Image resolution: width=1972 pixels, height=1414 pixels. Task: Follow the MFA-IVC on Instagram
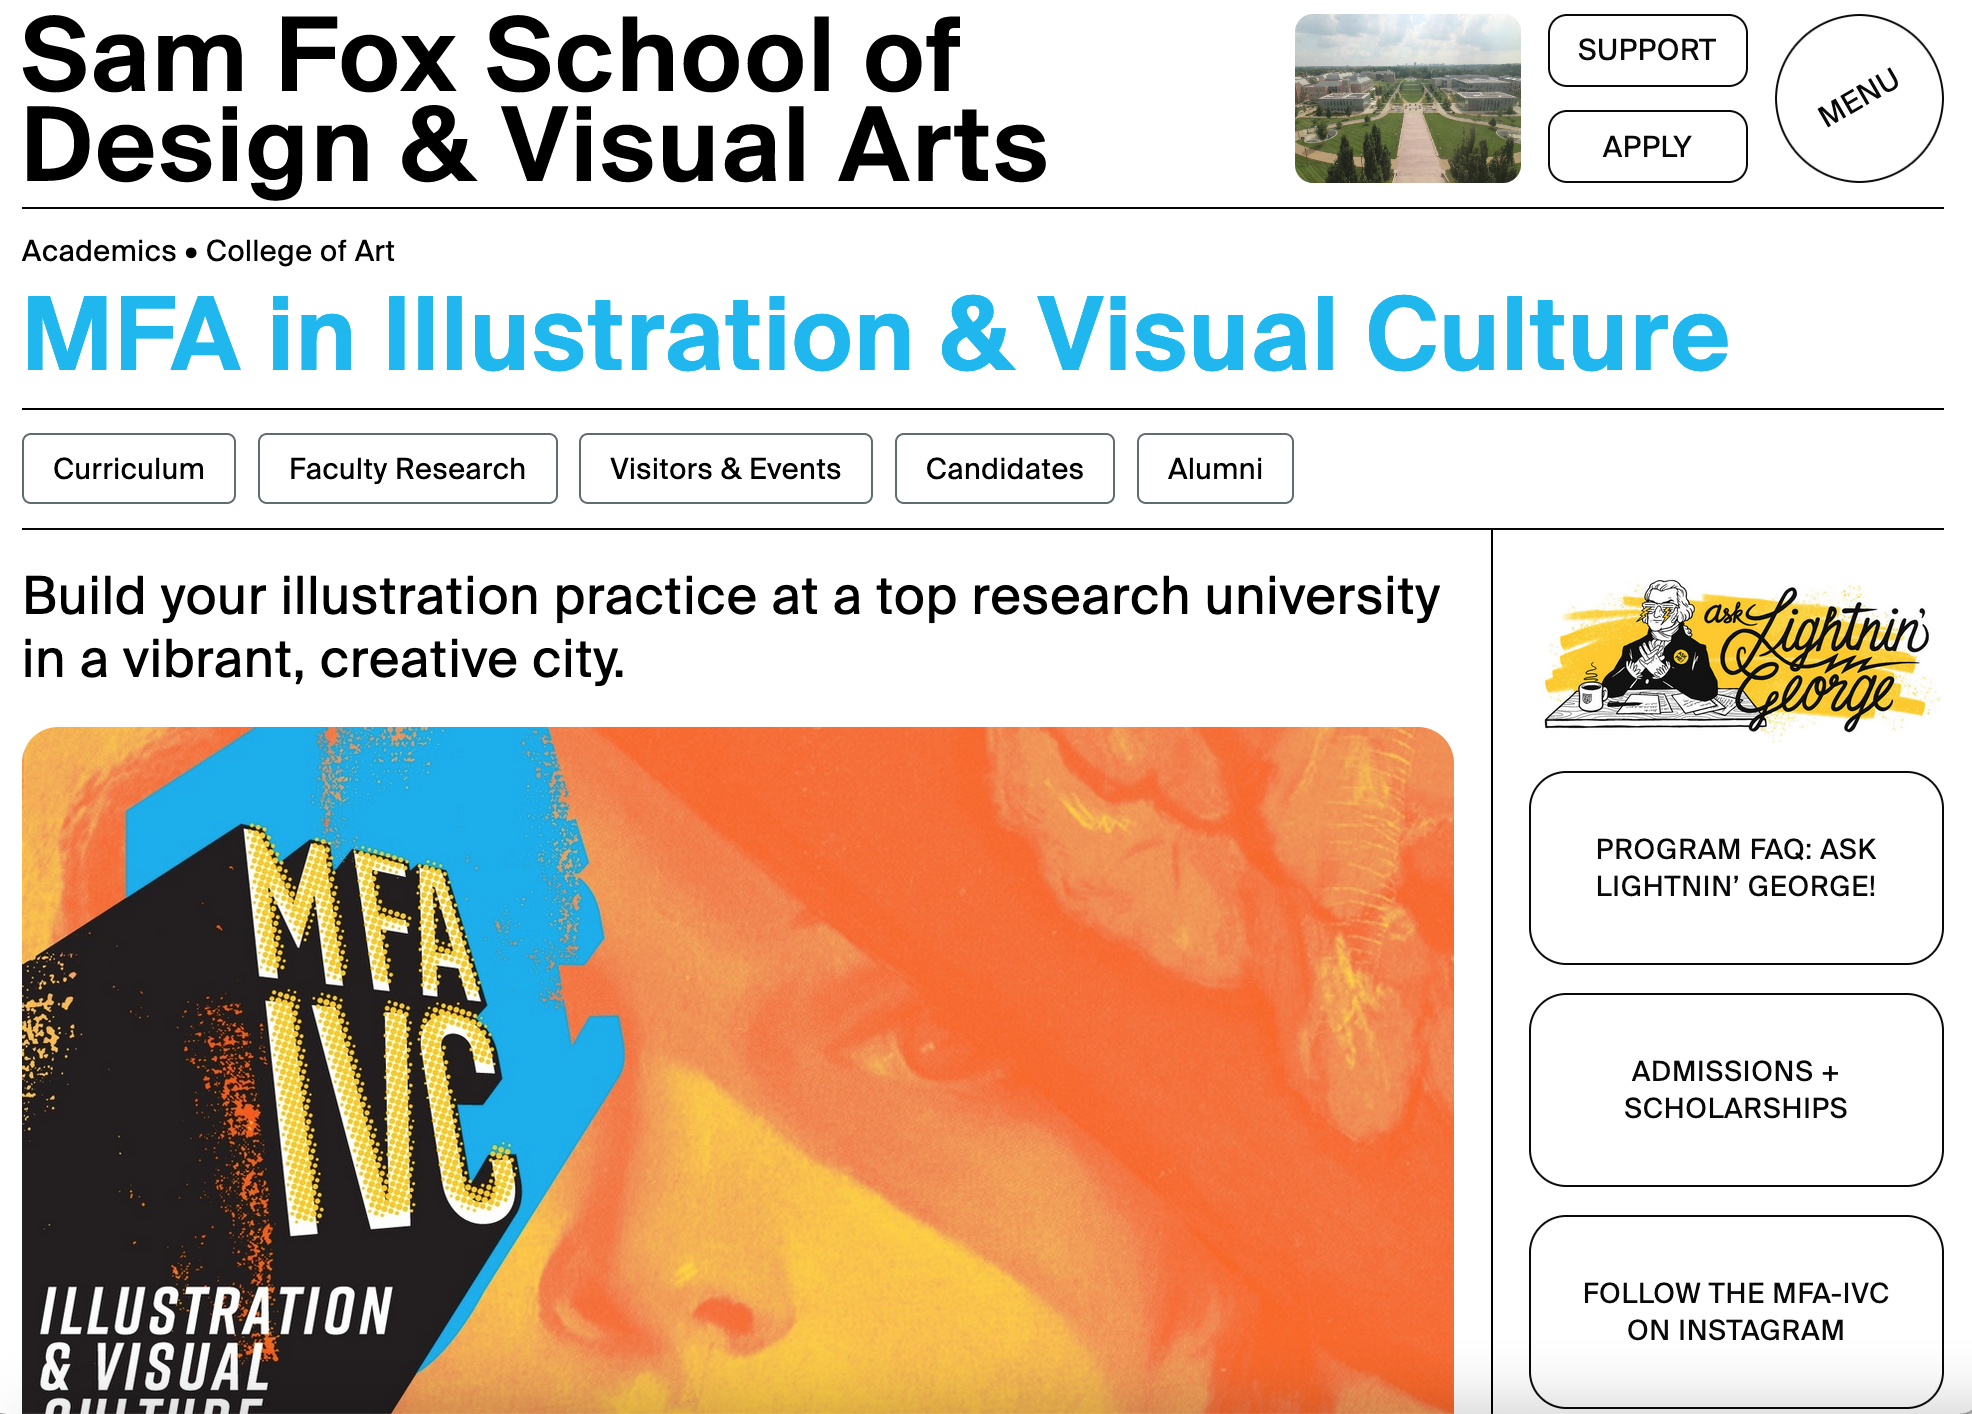coord(1736,1311)
